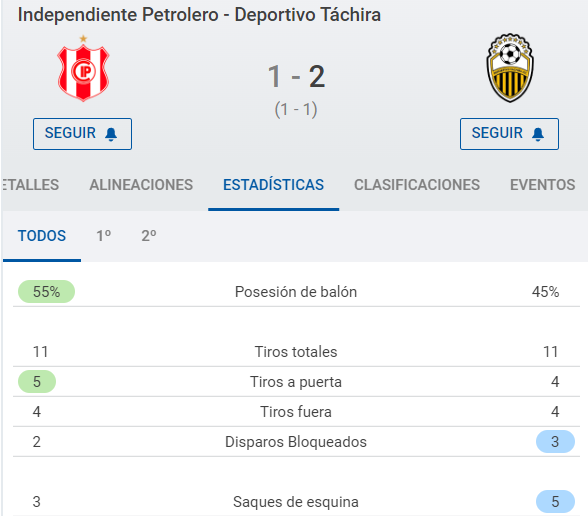Click the blue 5 Saques de esquina badge
Screen dimensions: 588x516
(x=555, y=501)
